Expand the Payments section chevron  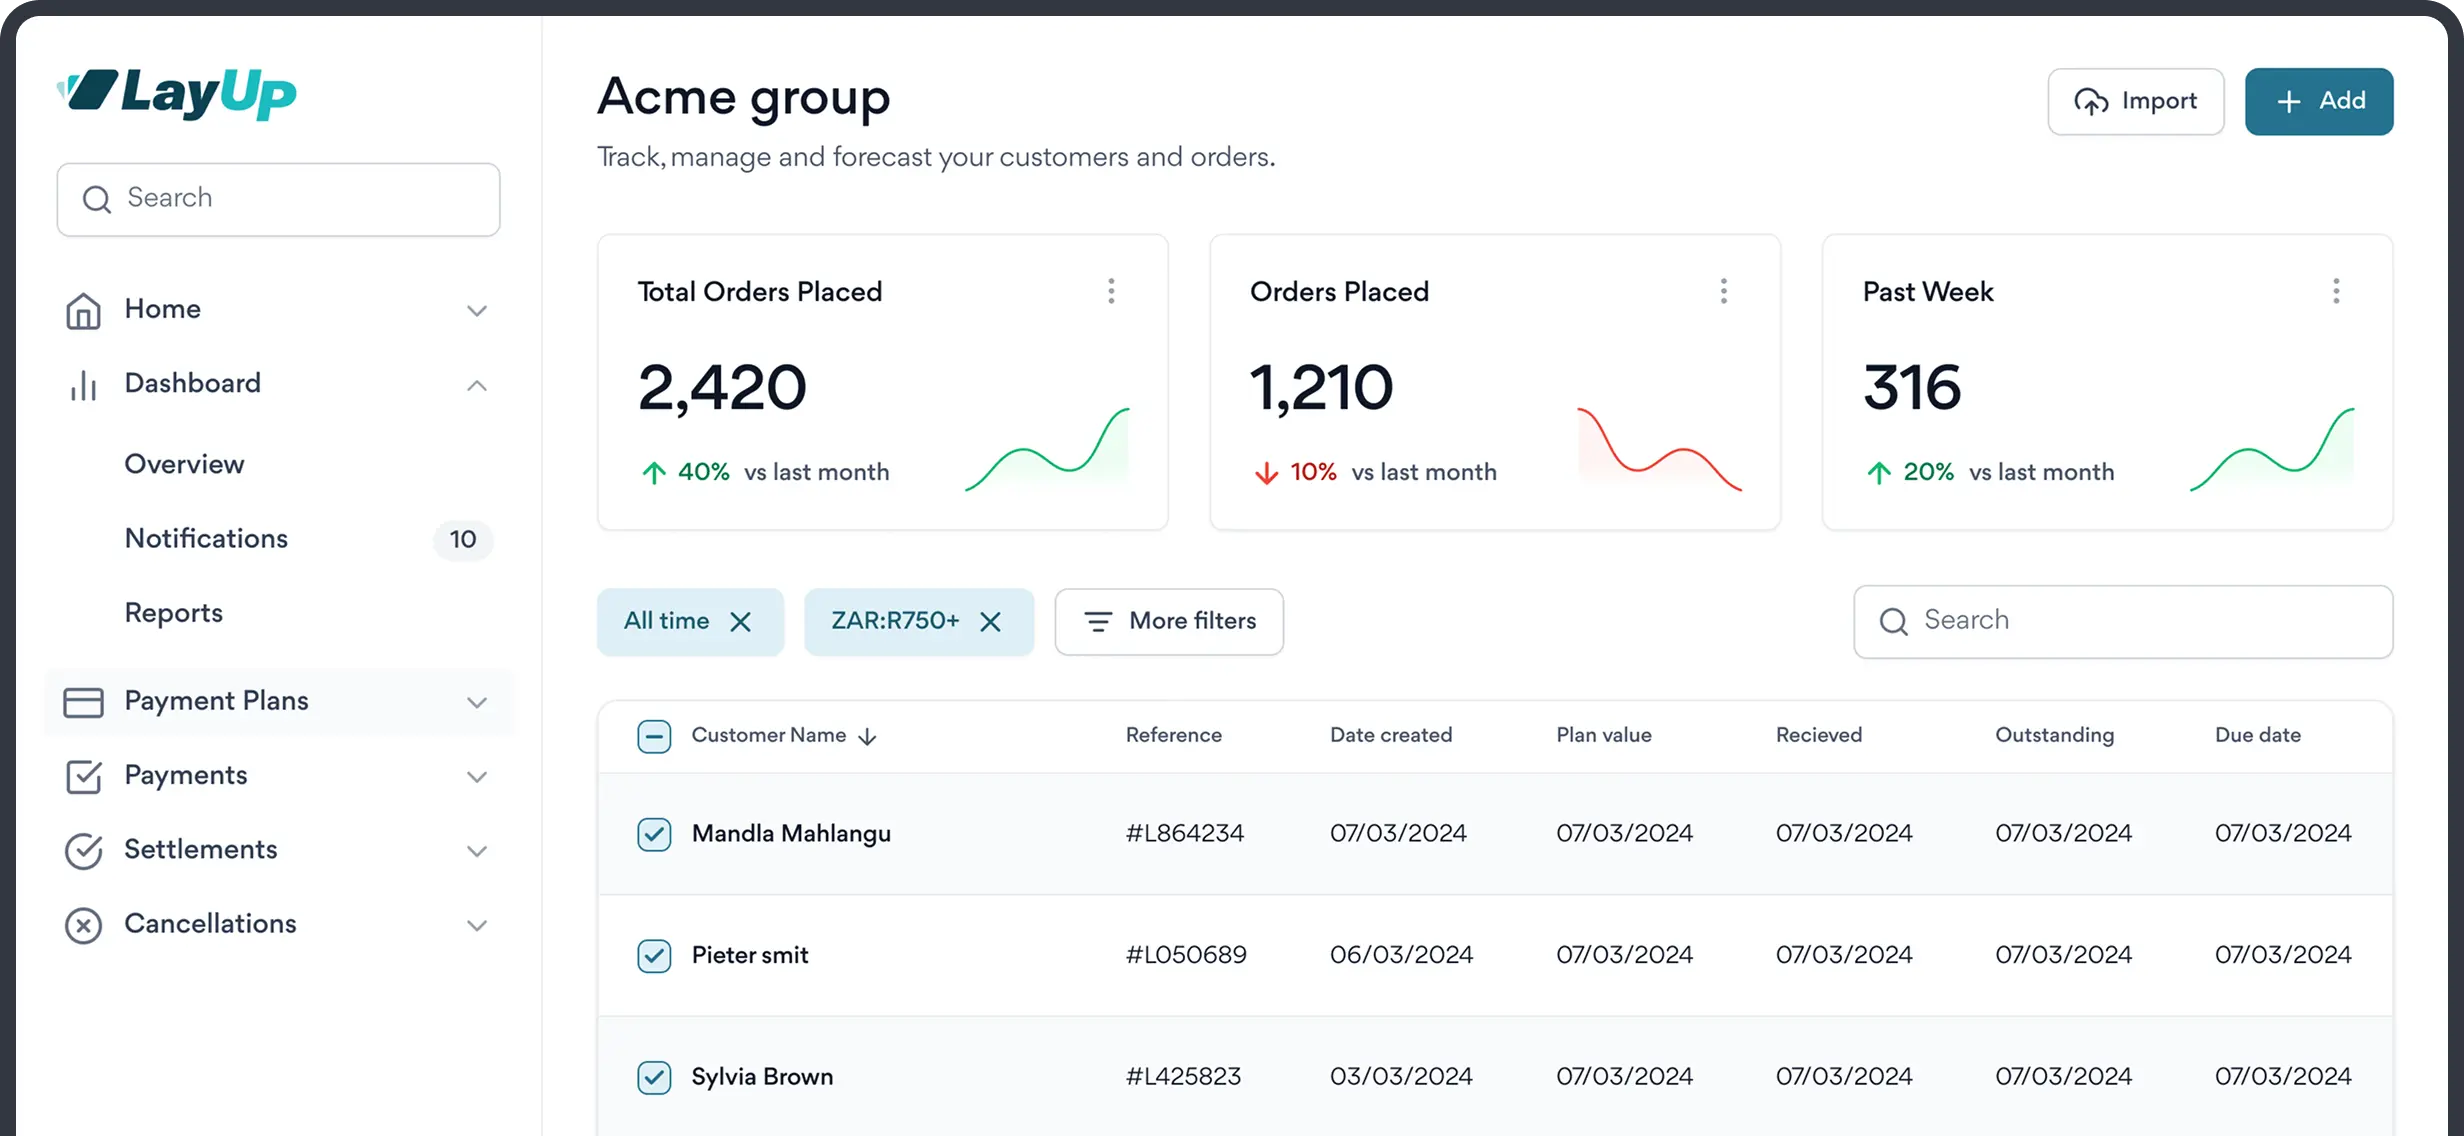[477, 777]
